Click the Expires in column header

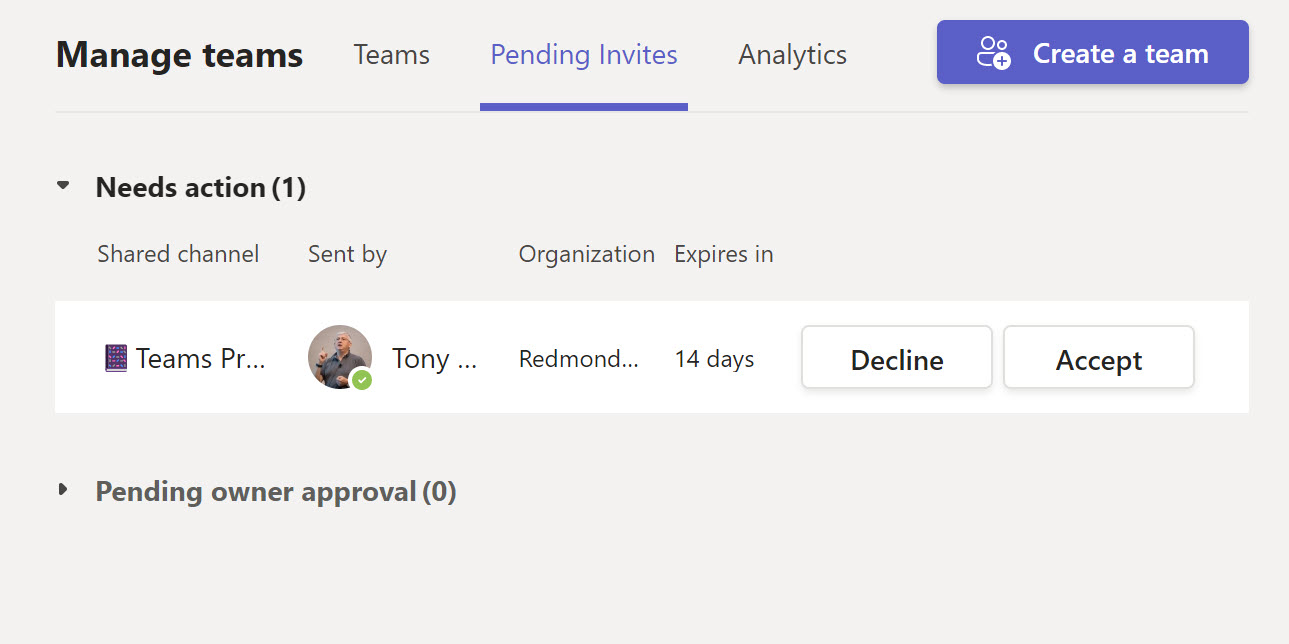click(x=723, y=253)
